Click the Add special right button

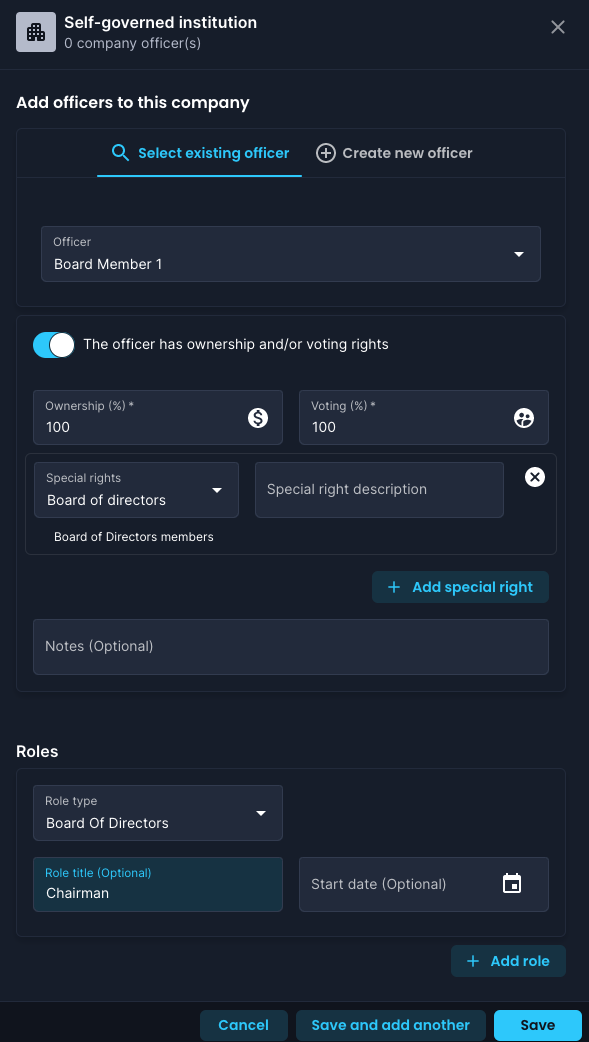[460, 587]
